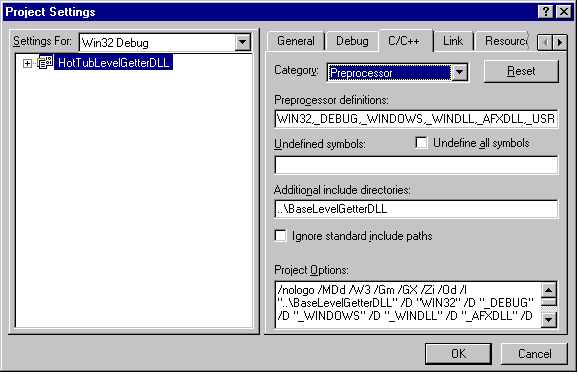Toggle Ignore standard include paths

coord(281,235)
